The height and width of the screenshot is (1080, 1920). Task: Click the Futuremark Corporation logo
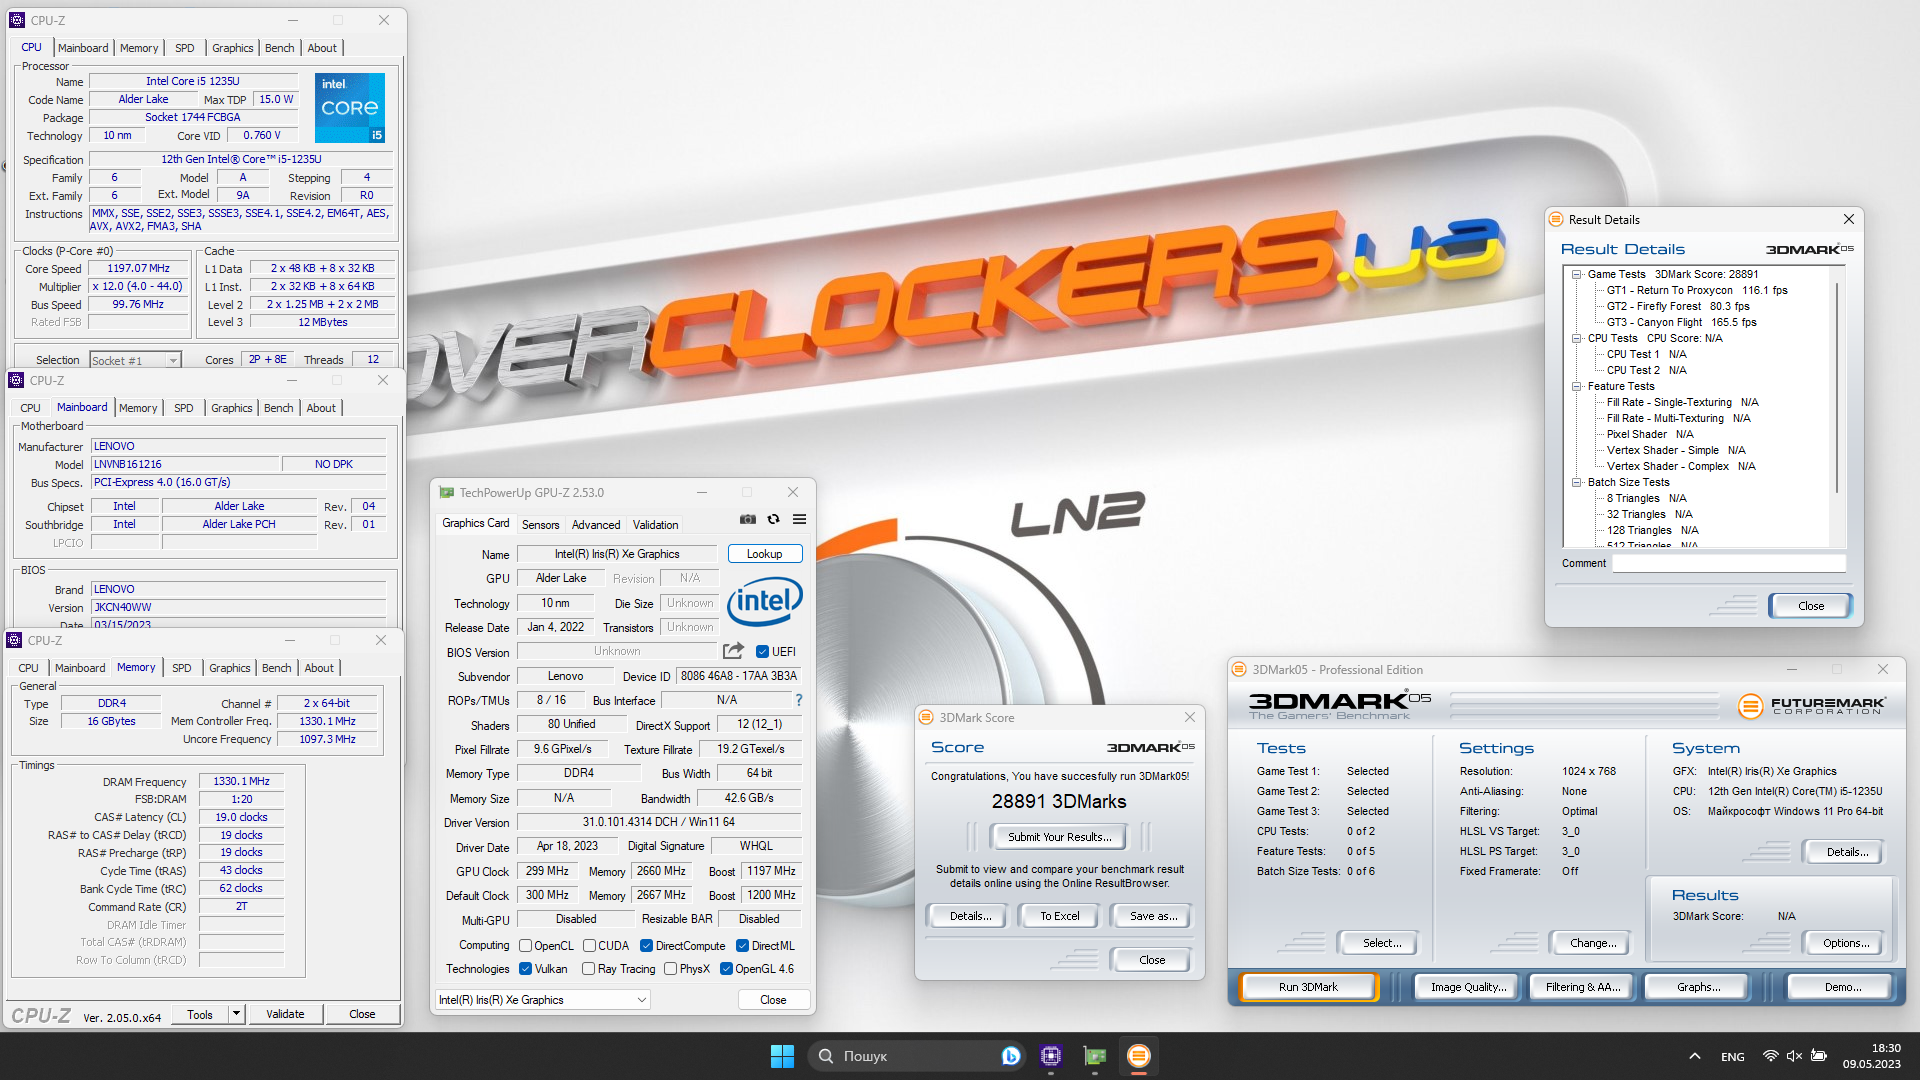(x=1812, y=706)
